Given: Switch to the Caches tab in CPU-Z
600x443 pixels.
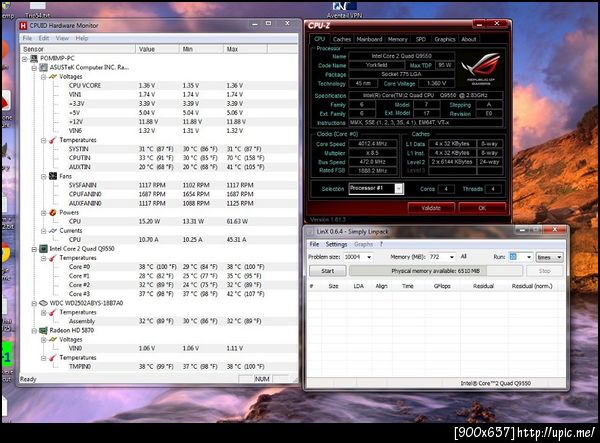Looking at the screenshot, I should pos(342,39).
